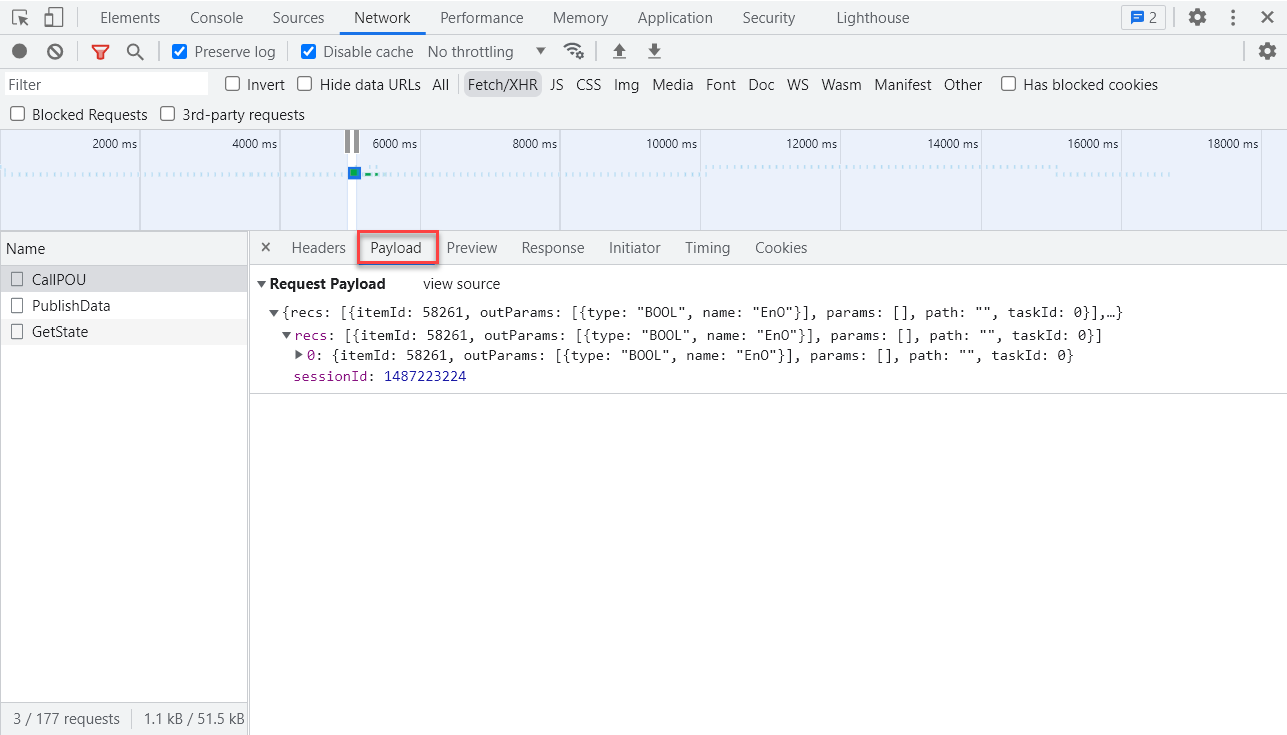Enable Has blocked cookies checkbox

(1009, 84)
